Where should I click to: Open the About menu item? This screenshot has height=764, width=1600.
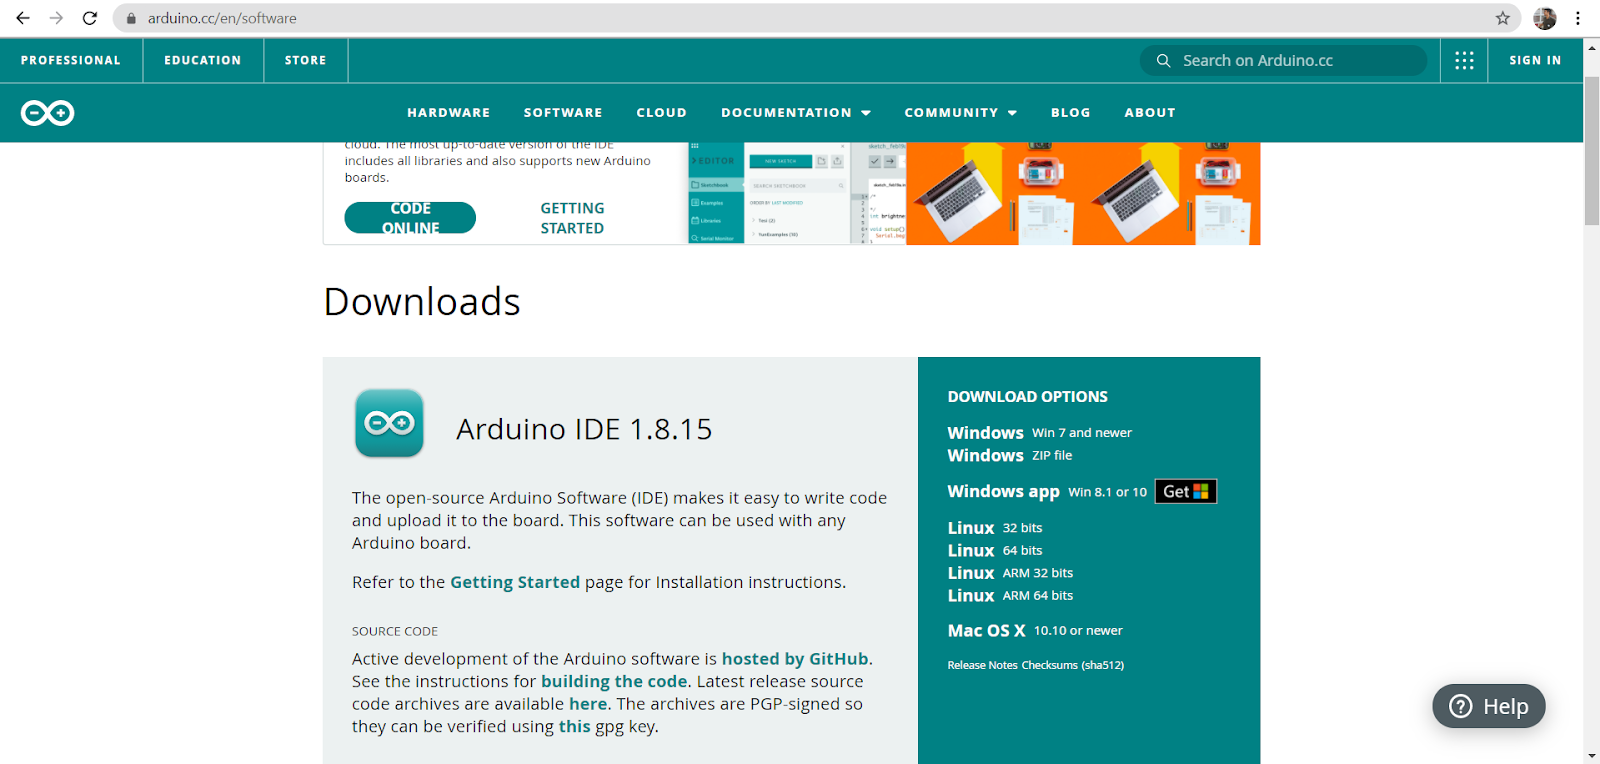pos(1150,113)
